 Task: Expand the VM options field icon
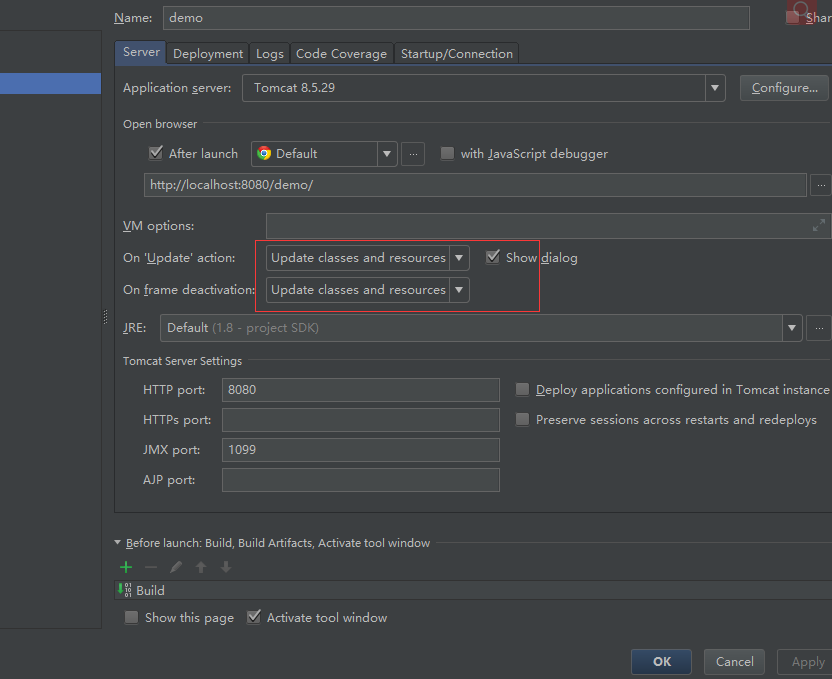[x=819, y=225]
